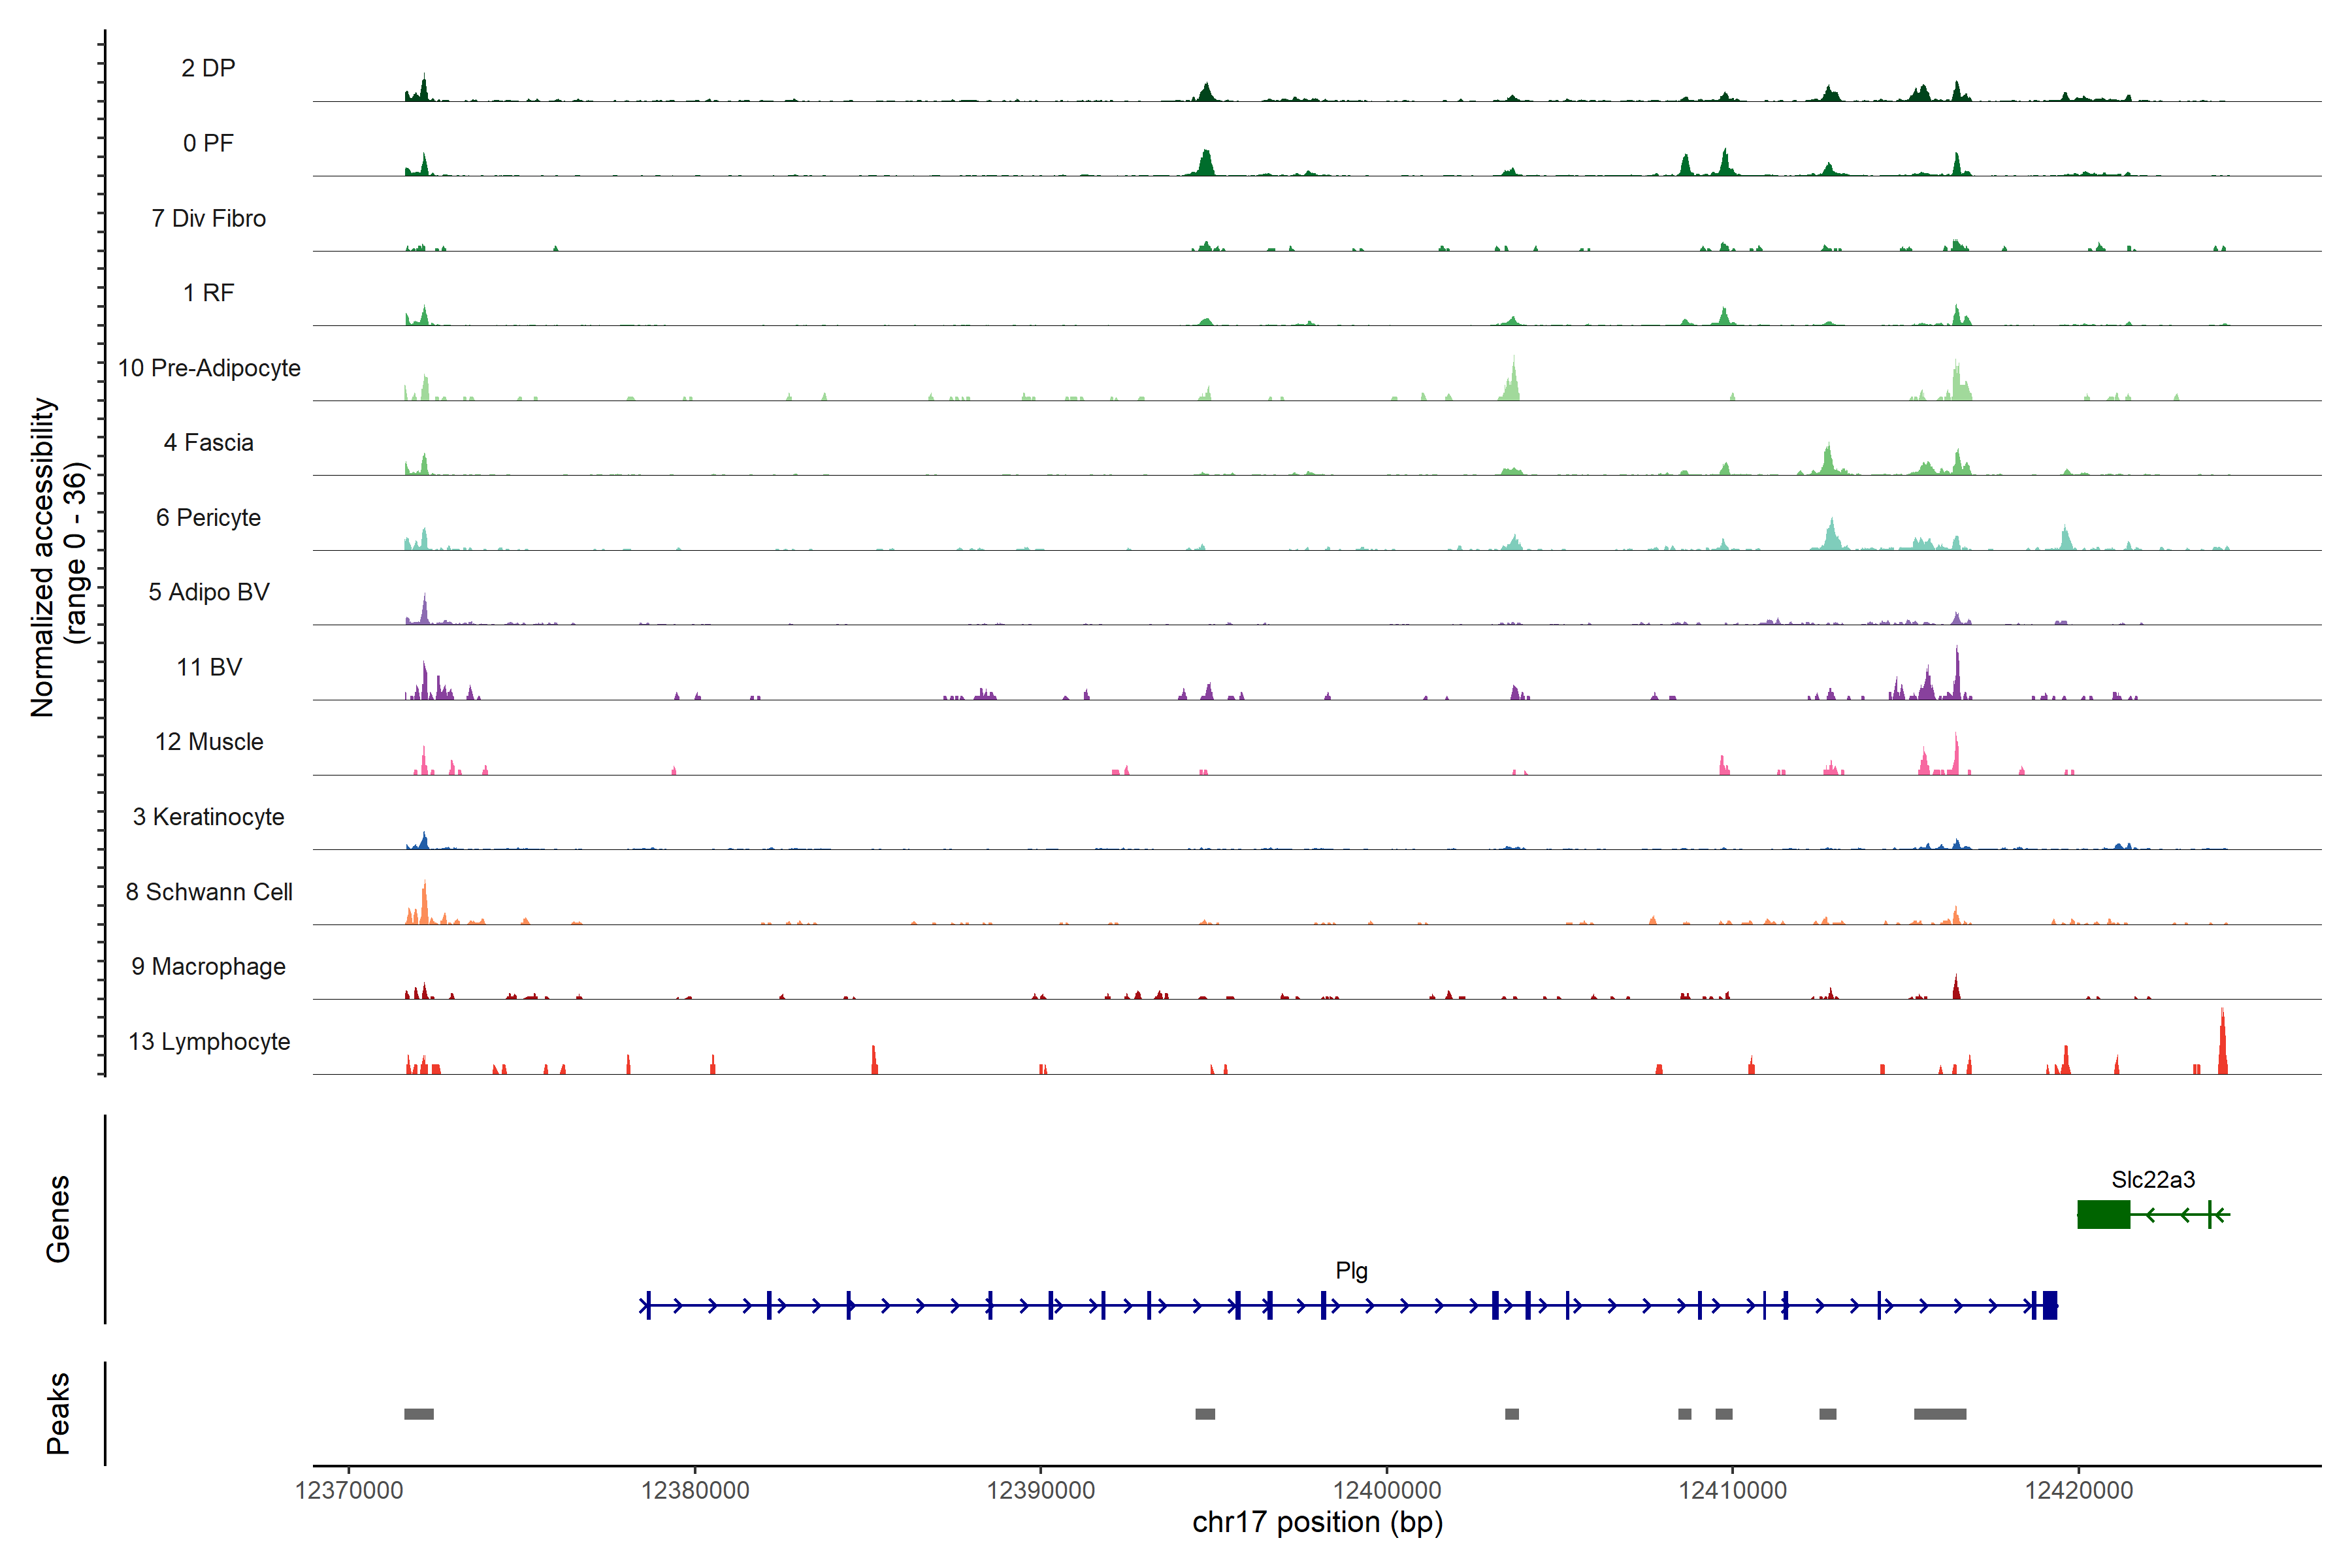Image resolution: width=2352 pixels, height=1568 pixels.
Task: Click the Peaks panel label
Action: 58,1412
